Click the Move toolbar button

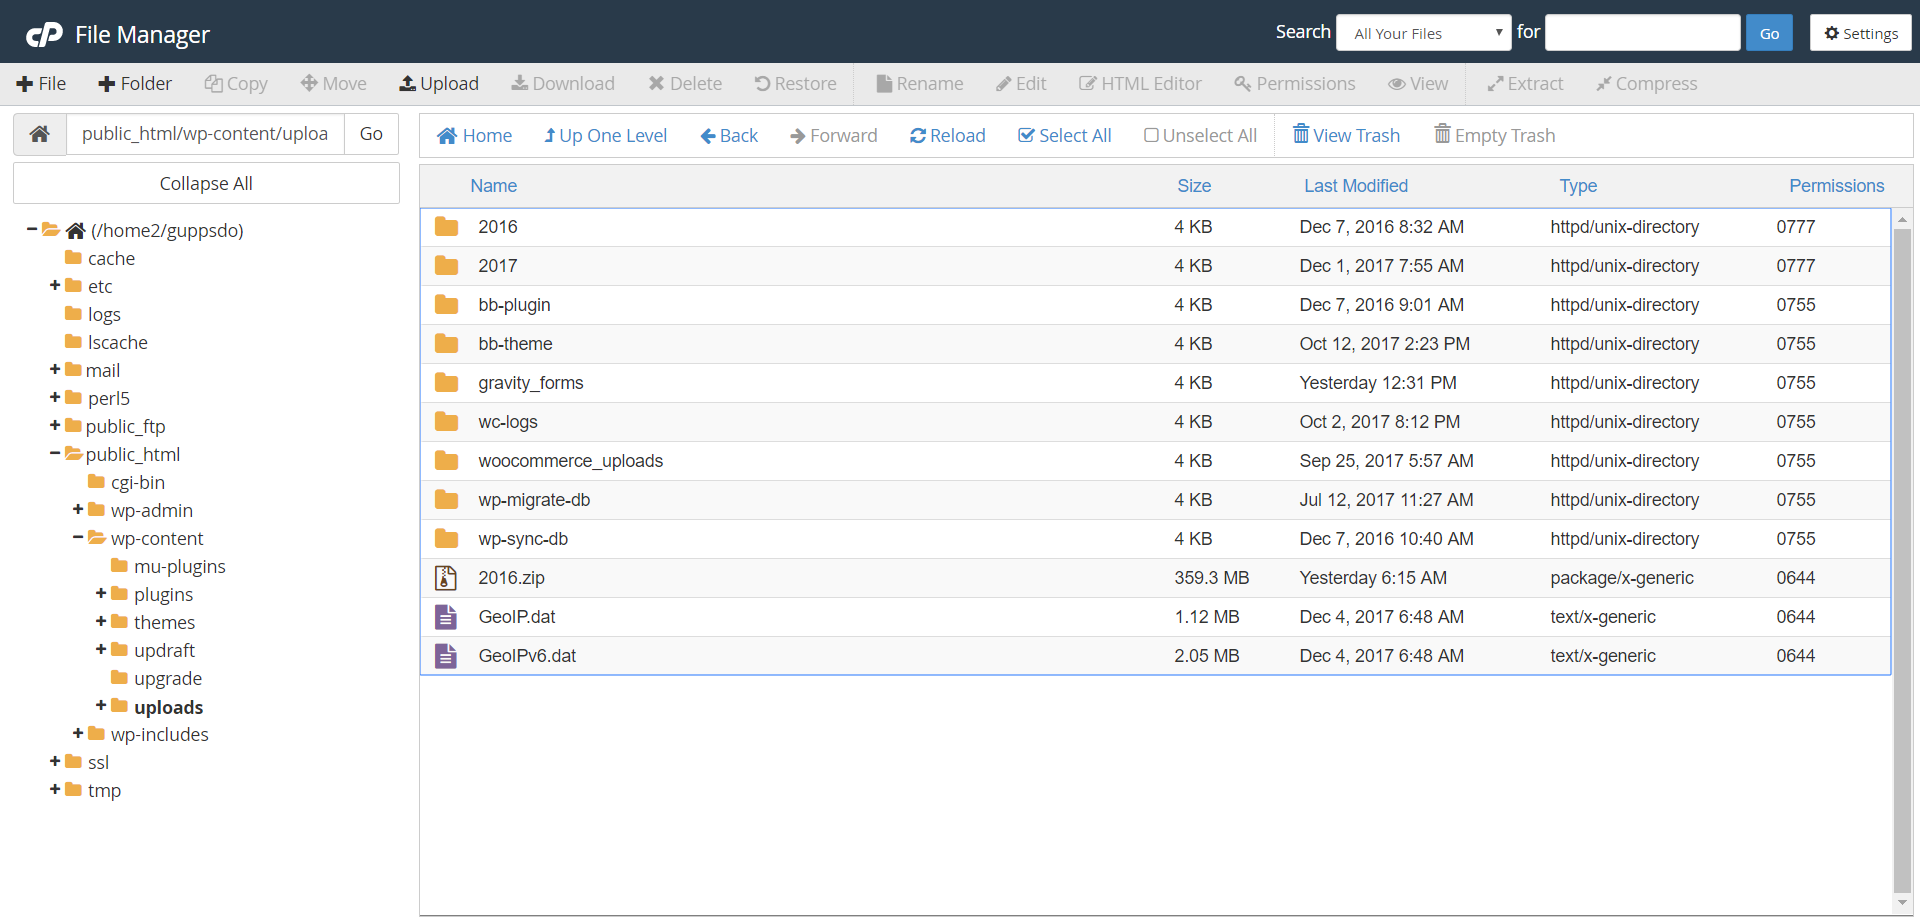click(x=334, y=84)
